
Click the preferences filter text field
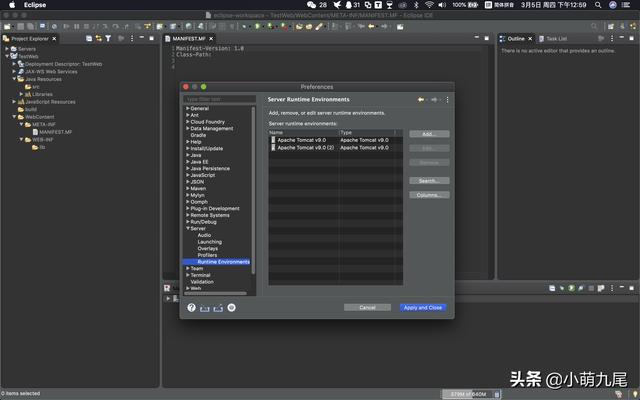coord(220,99)
